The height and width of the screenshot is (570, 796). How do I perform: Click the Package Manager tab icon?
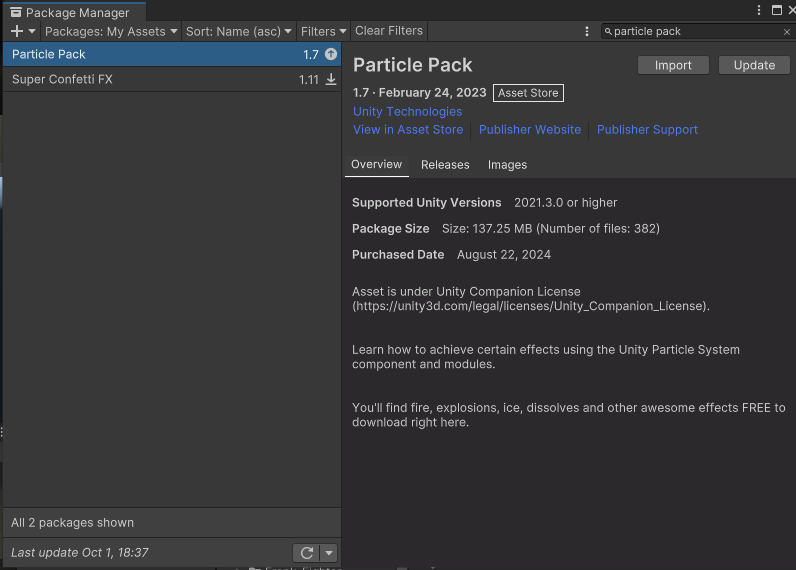[x=16, y=12]
